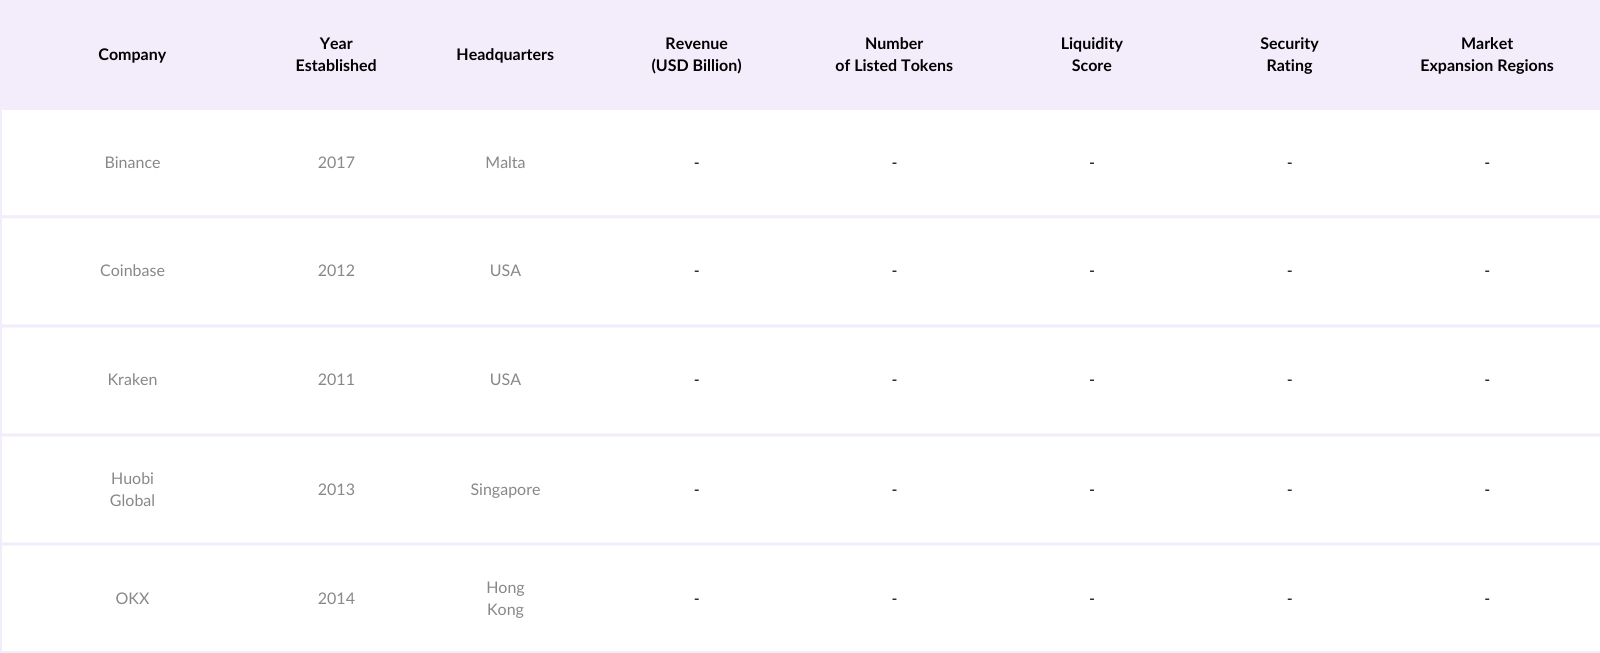Click Kraken's empty Liquidity Score cell
The height and width of the screenshot is (653, 1600).
(x=1091, y=380)
